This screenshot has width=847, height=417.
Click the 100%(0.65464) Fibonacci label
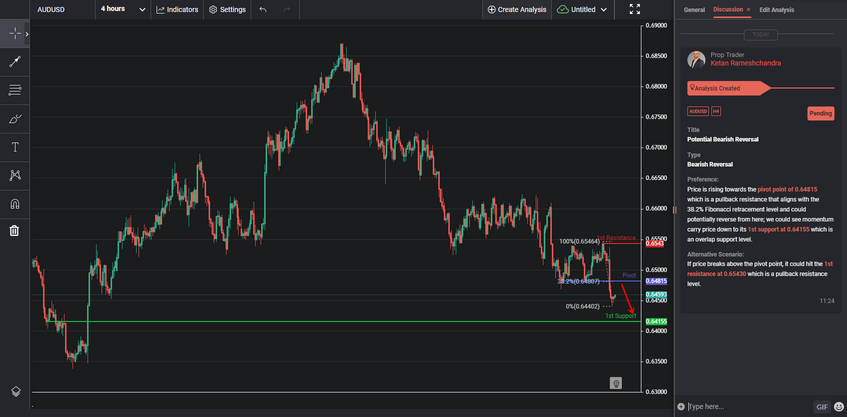tap(580, 241)
